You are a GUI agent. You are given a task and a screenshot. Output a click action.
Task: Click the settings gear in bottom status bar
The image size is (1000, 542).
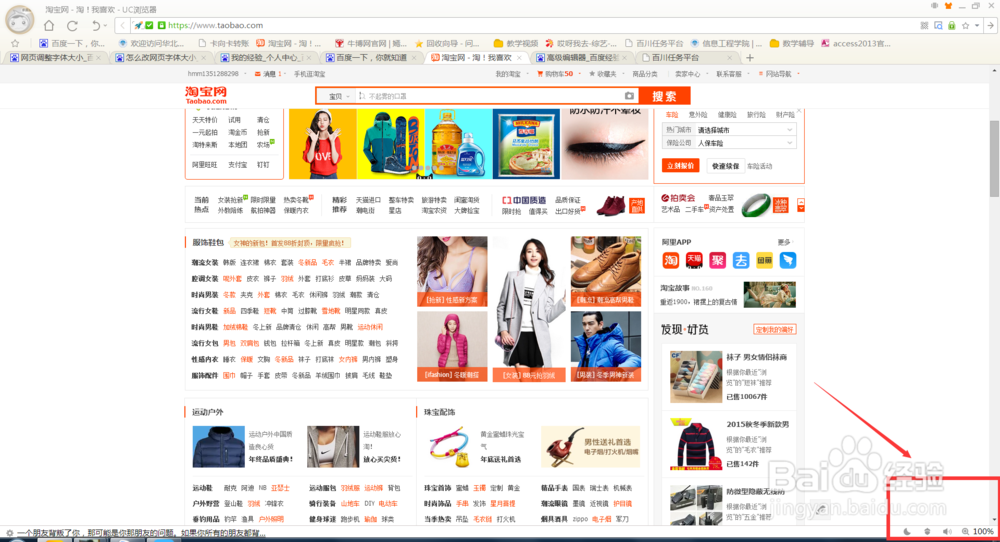coord(9,532)
